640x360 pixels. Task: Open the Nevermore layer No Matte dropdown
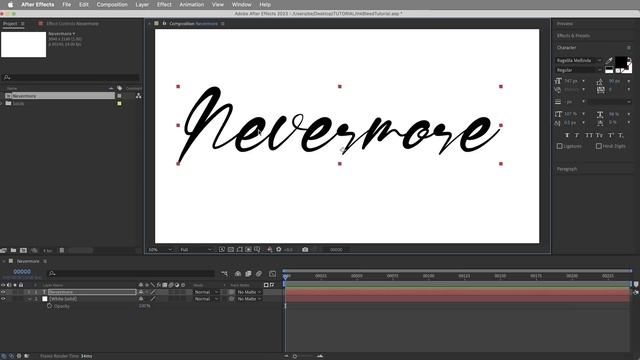click(x=249, y=292)
